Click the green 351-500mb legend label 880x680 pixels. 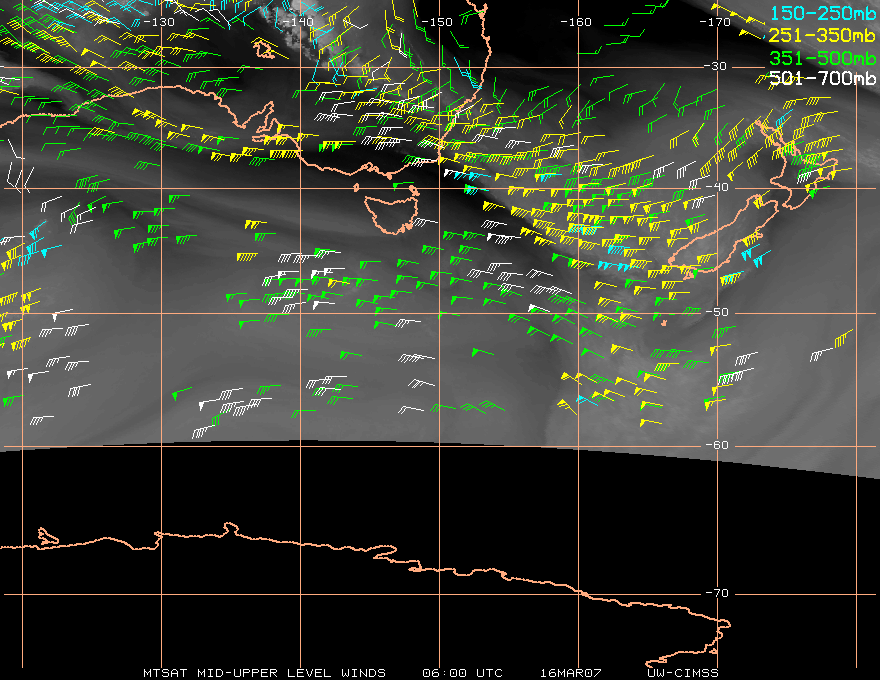pyautogui.click(x=823, y=58)
